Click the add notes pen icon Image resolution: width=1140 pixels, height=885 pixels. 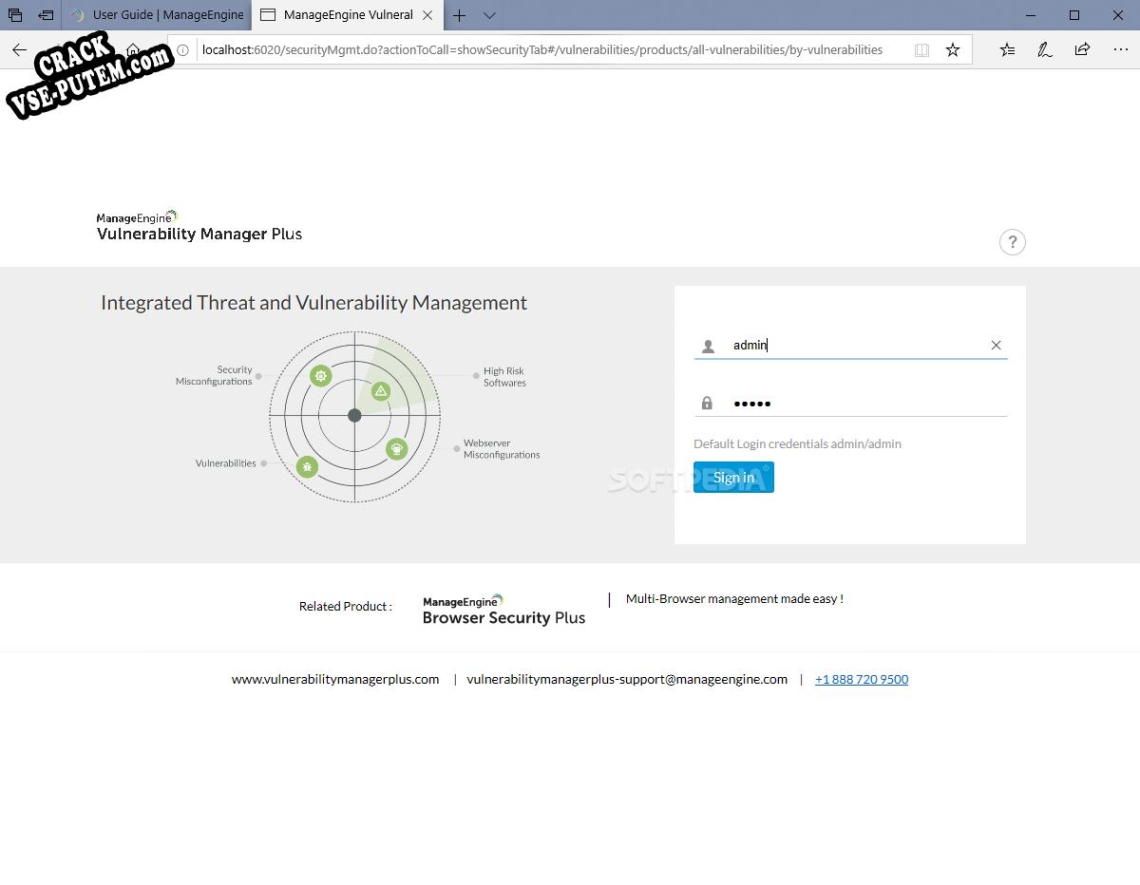click(x=1044, y=49)
